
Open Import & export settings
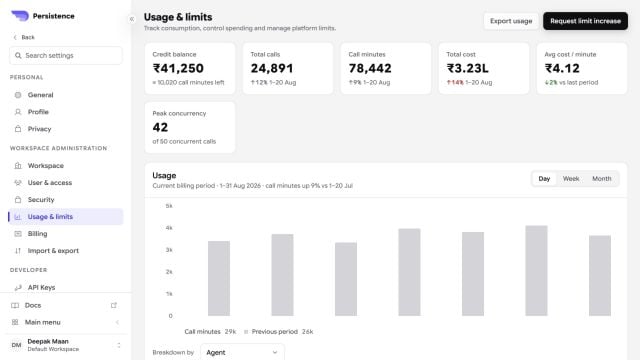coord(66,251)
